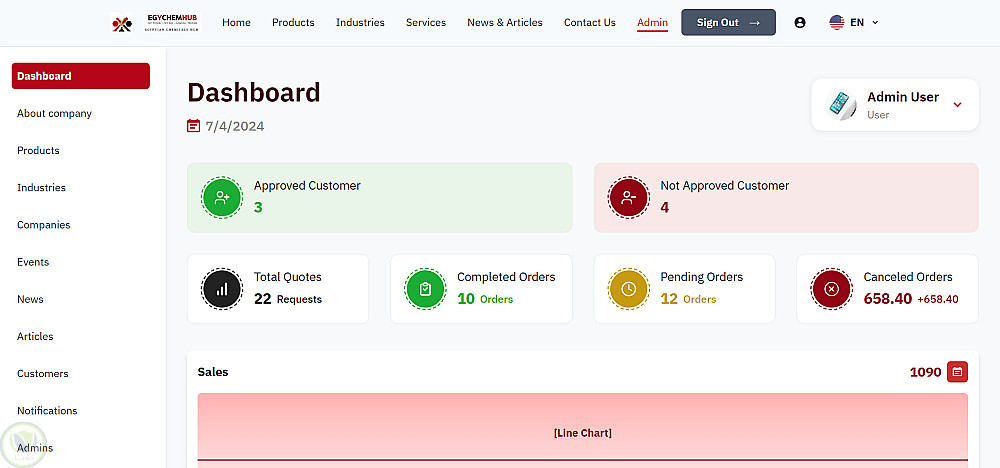Open Articles in the sidebar
The width and height of the screenshot is (1000, 468).
pyautogui.click(x=35, y=336)
